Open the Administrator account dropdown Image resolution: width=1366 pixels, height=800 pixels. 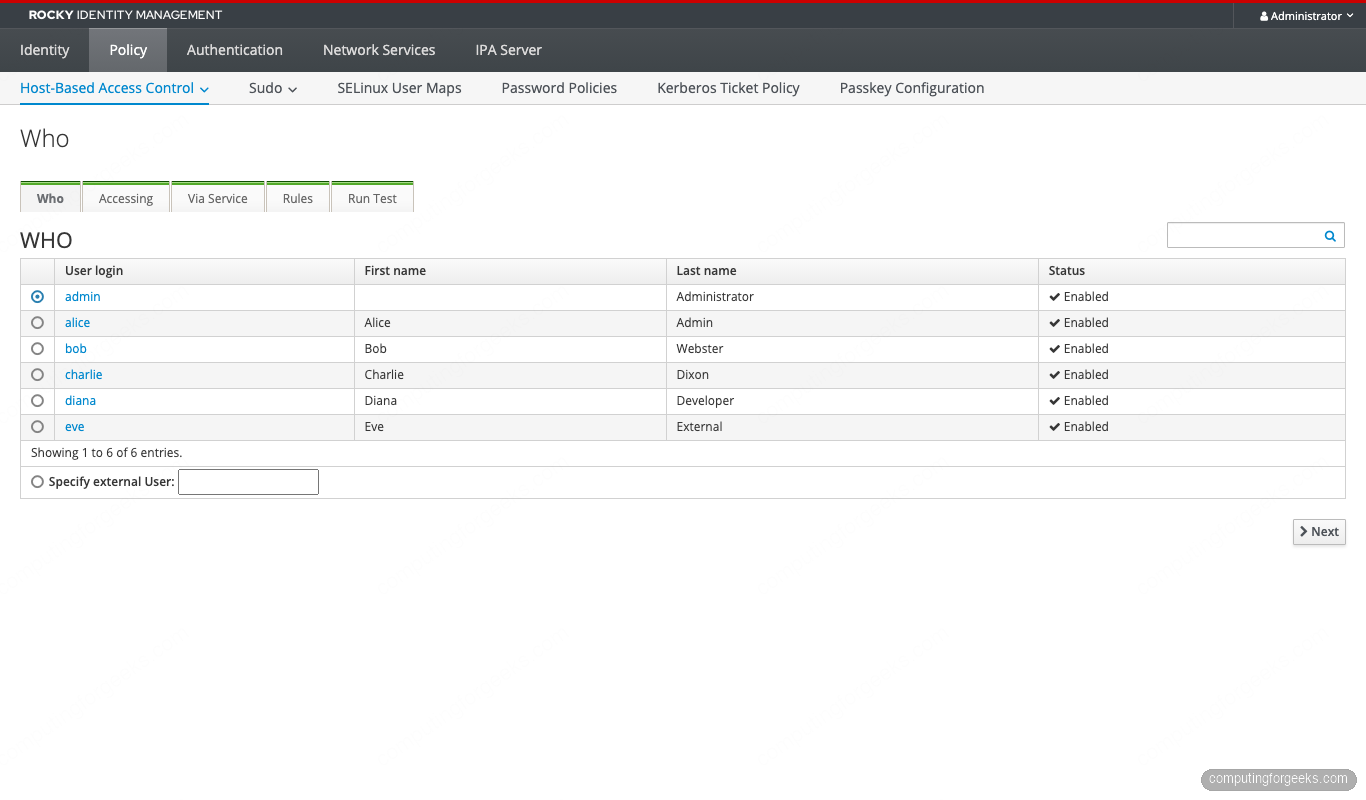pos(1306,16)
